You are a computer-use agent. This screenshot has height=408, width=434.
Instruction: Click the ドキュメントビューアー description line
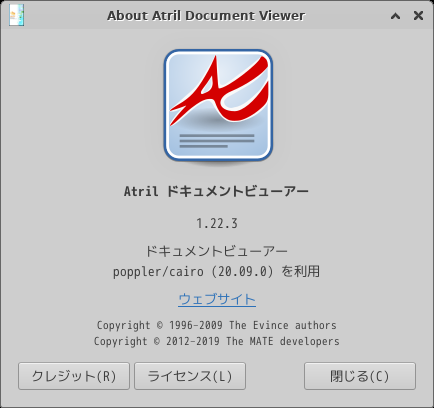pyautogui.click(x=216, y=251)
